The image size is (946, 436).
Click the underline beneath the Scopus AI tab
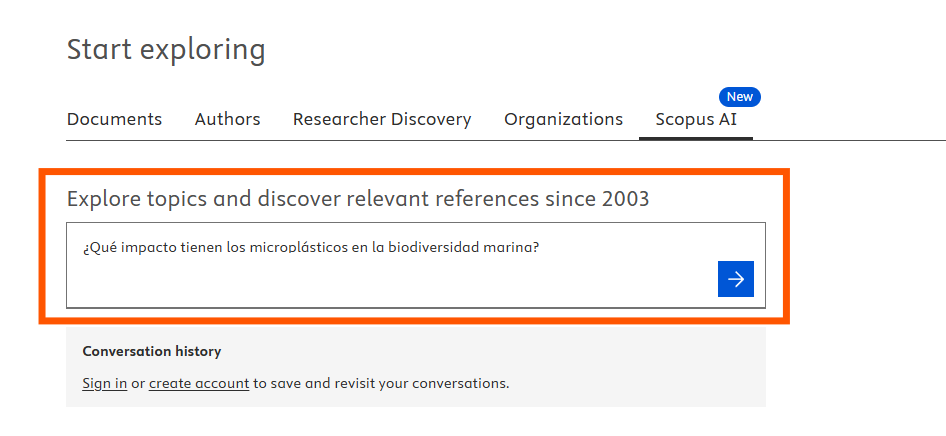(x=696, y=138)
